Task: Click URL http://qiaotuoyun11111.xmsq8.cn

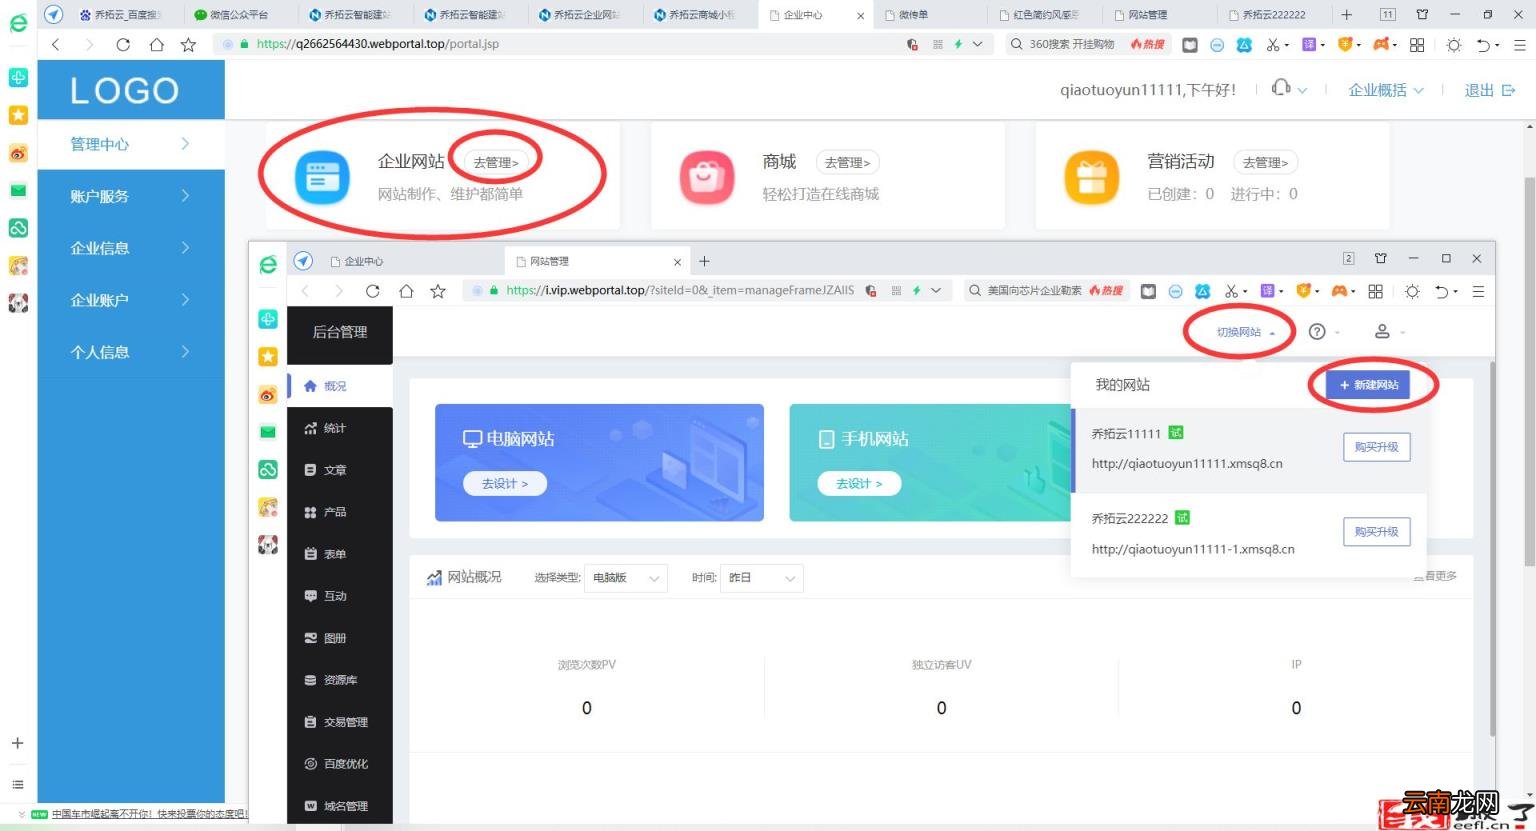Action: pos(1187,464)
